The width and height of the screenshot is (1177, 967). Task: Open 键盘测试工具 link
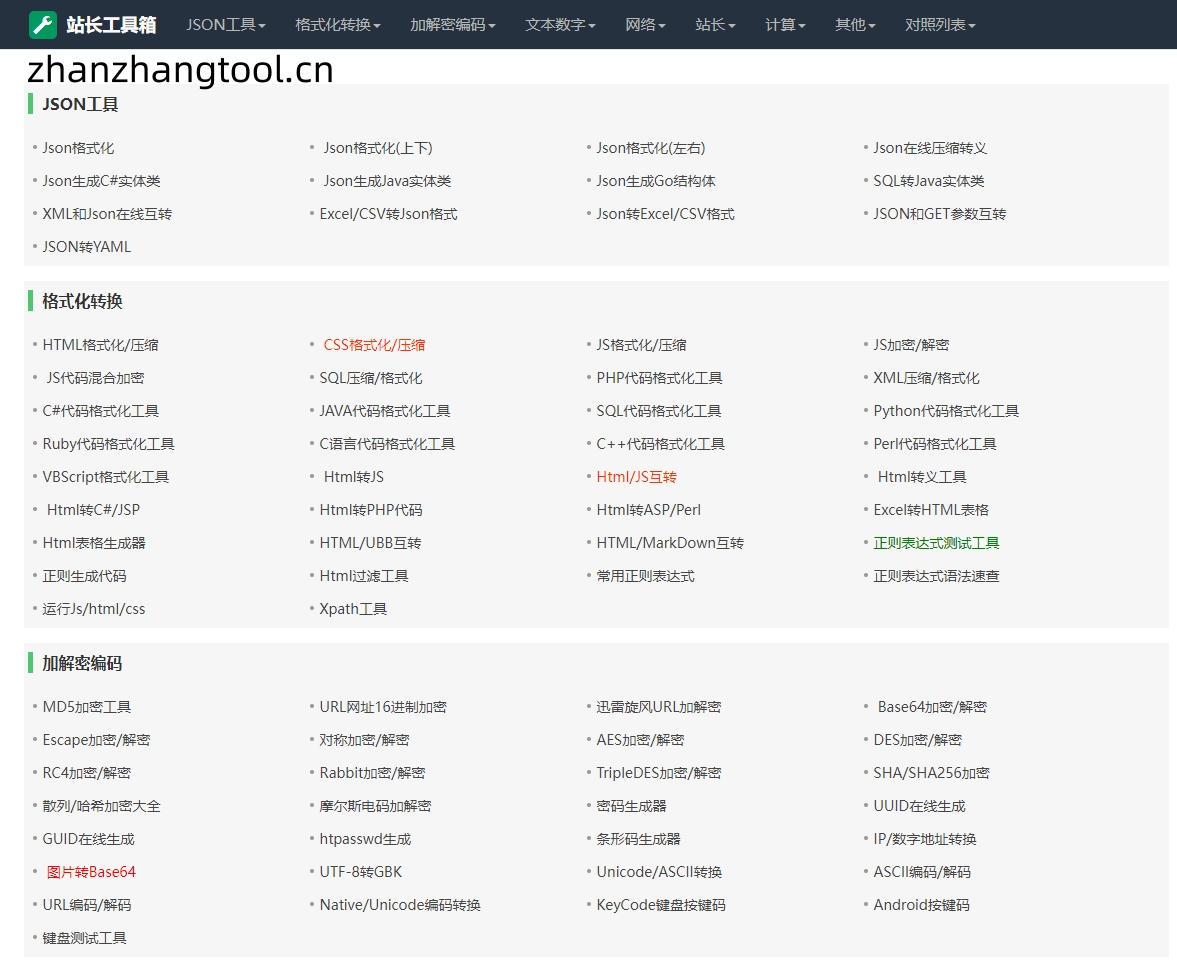tap(84, 938)
